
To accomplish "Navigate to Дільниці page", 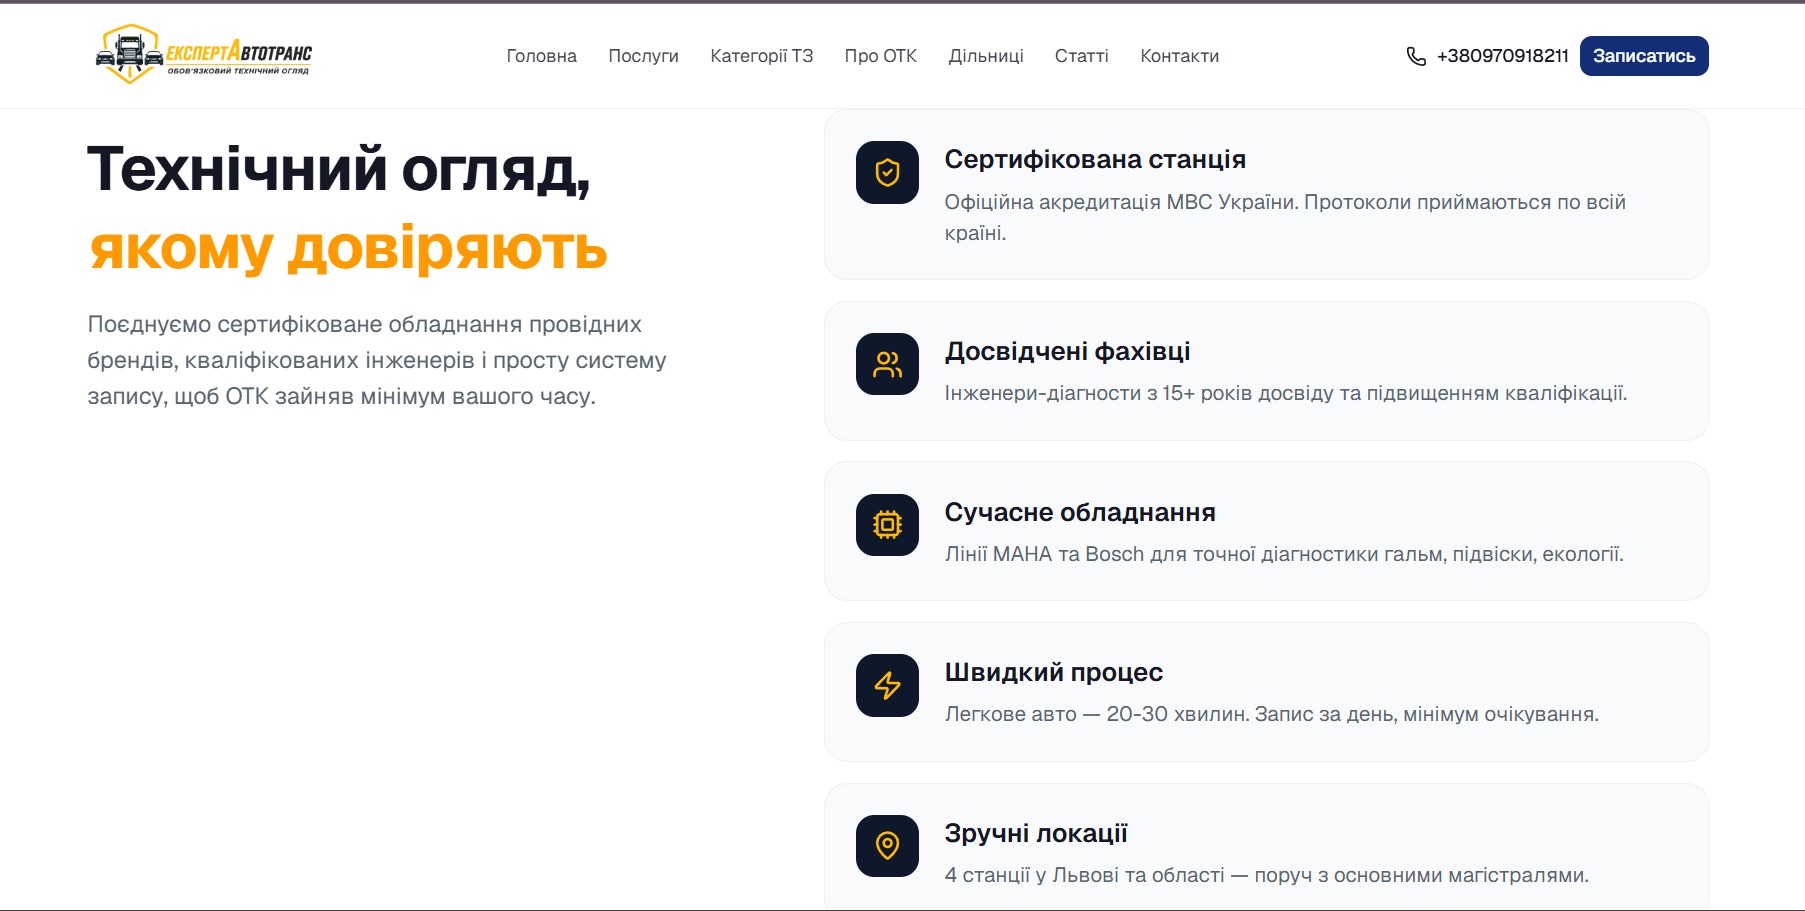I will (x=986, y=56).
